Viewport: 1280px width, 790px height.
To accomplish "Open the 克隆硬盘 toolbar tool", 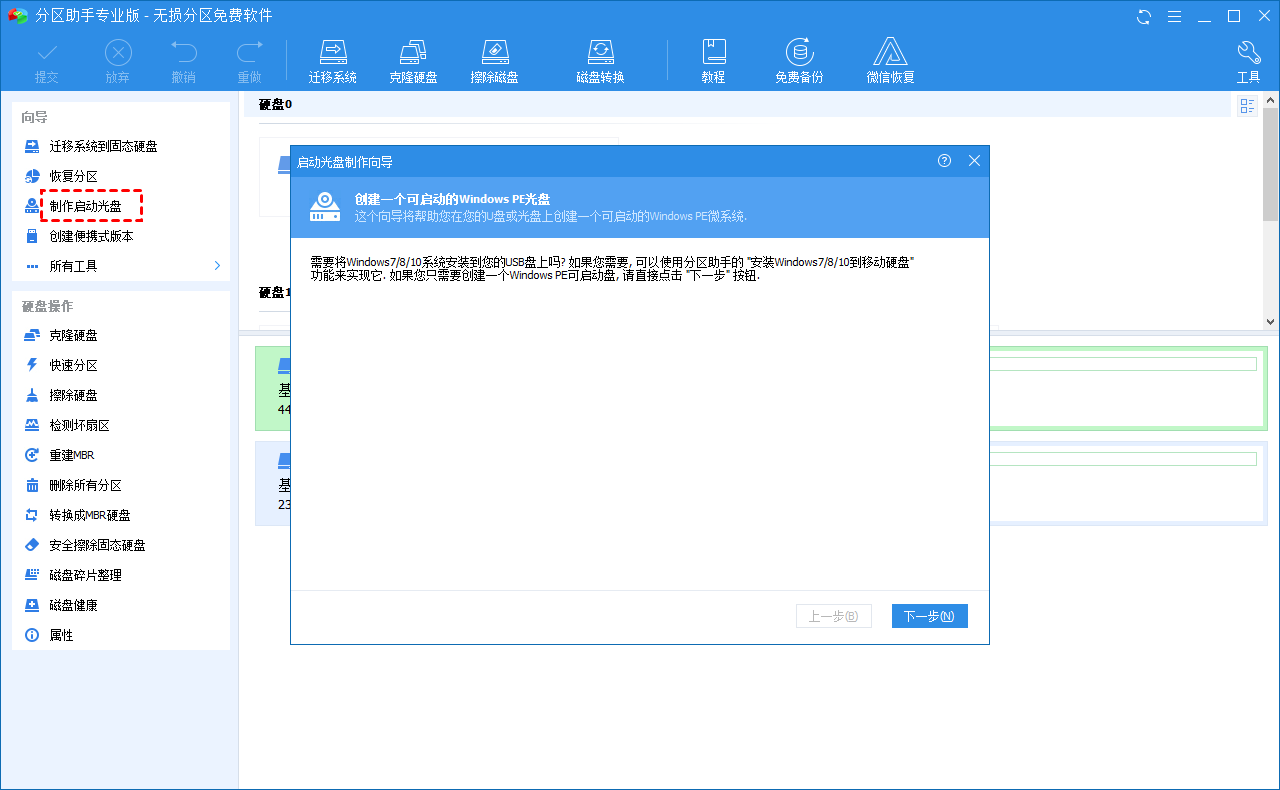I will tap(413, 61).
